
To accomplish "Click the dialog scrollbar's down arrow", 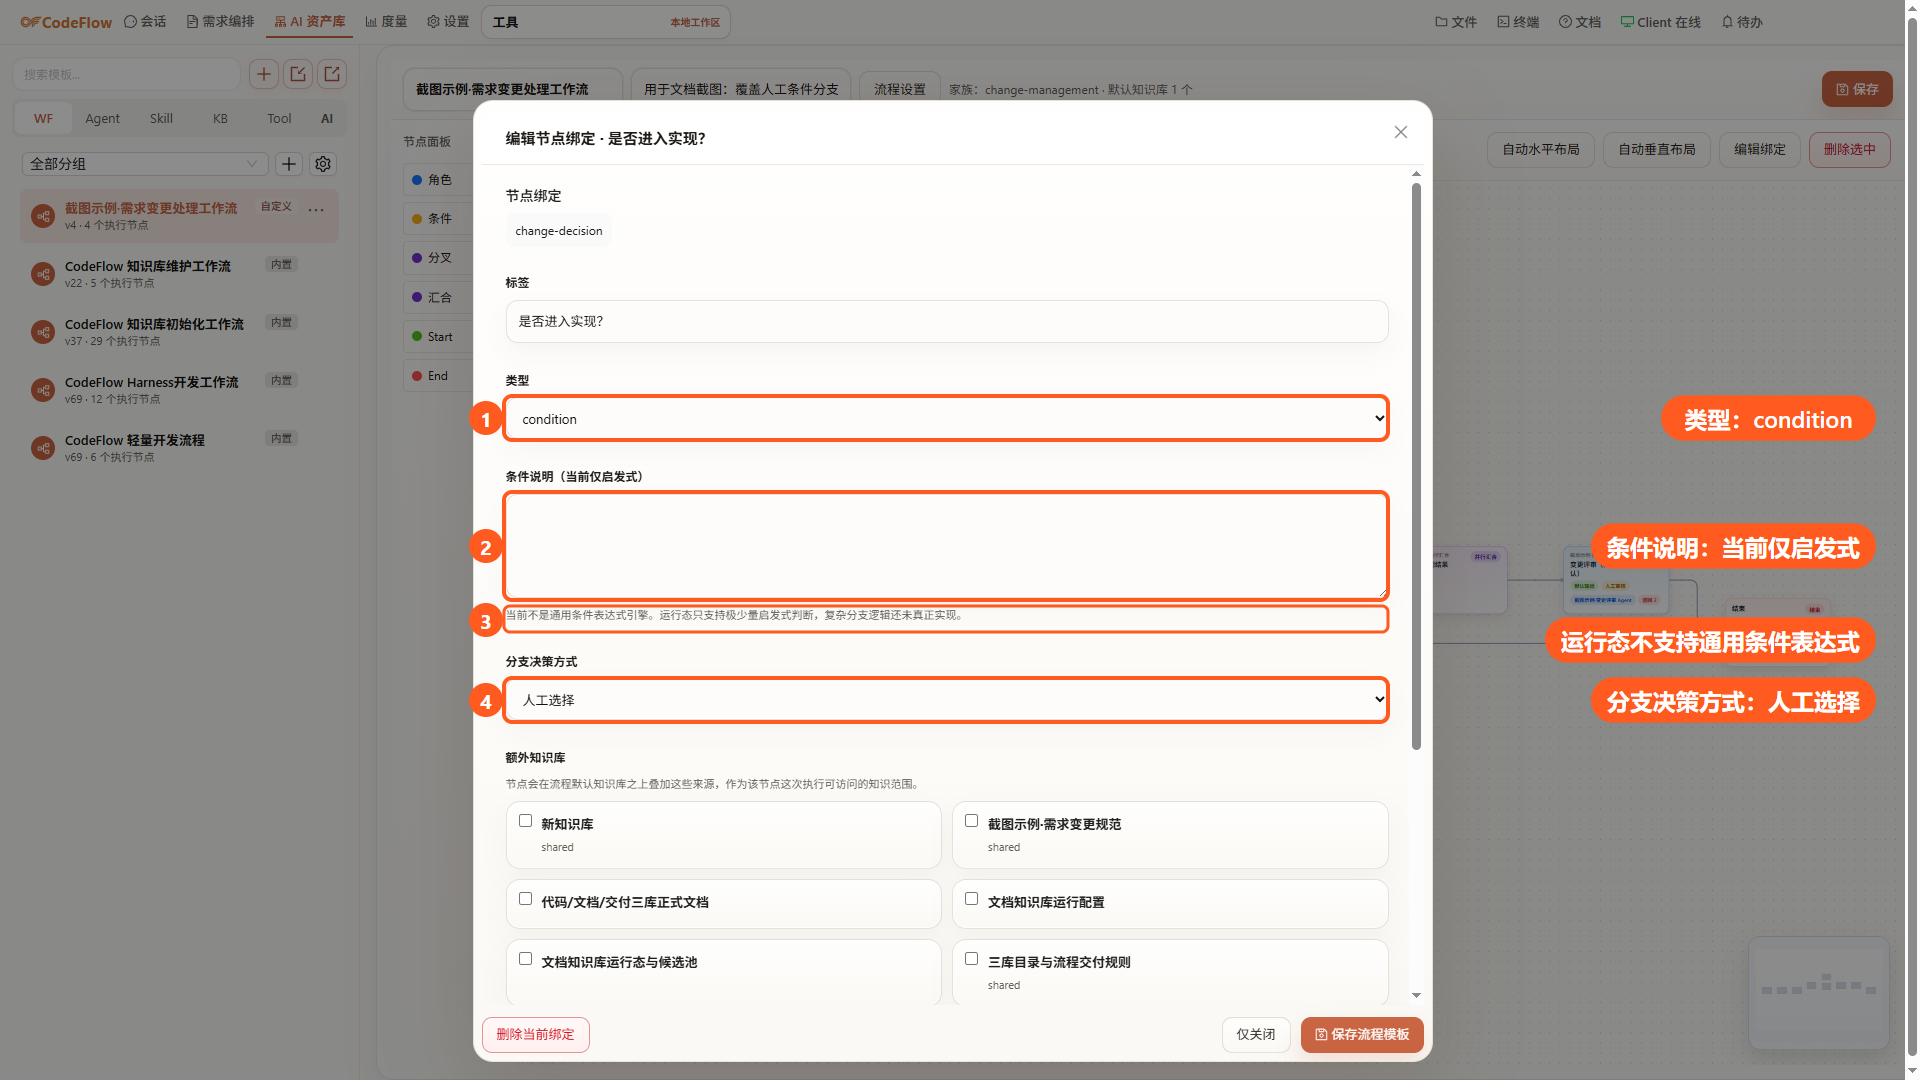I will point(1416,995).
